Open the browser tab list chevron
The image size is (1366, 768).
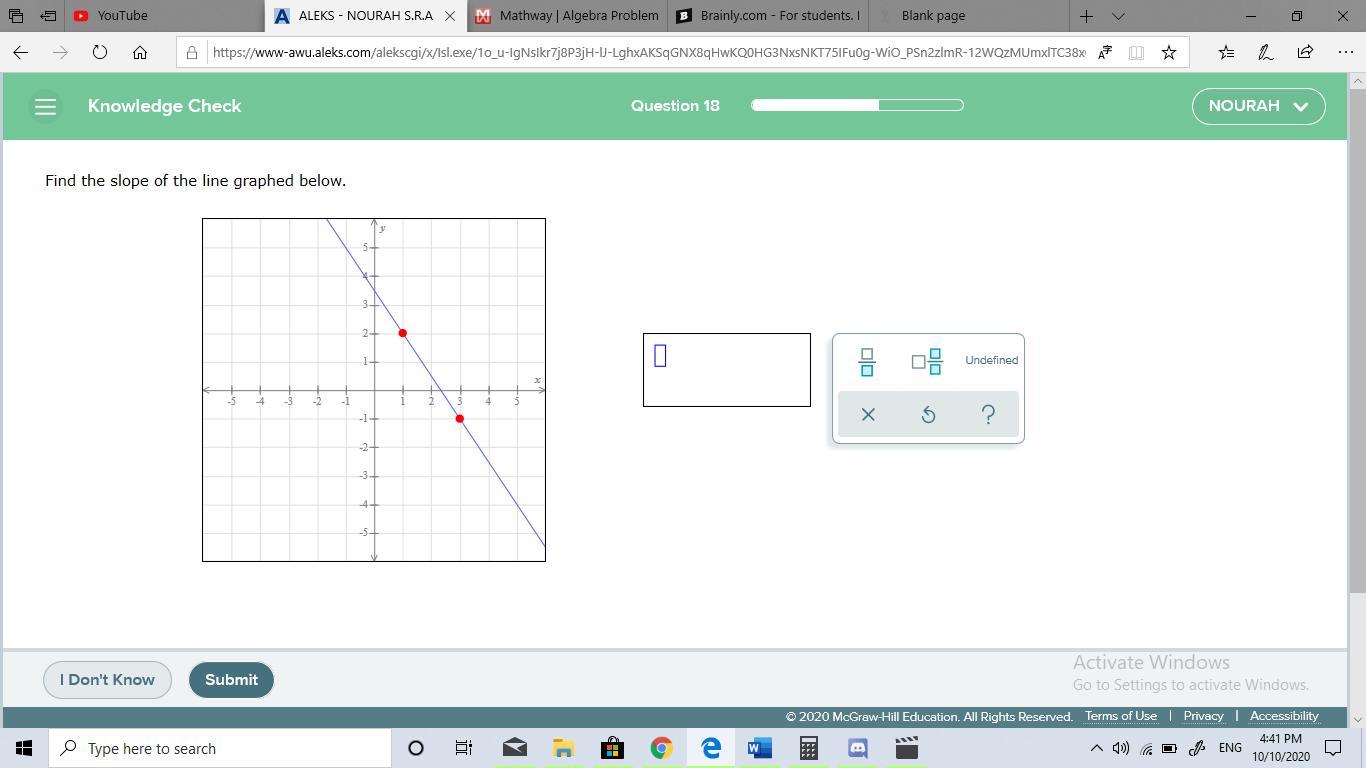[1118, 16]
